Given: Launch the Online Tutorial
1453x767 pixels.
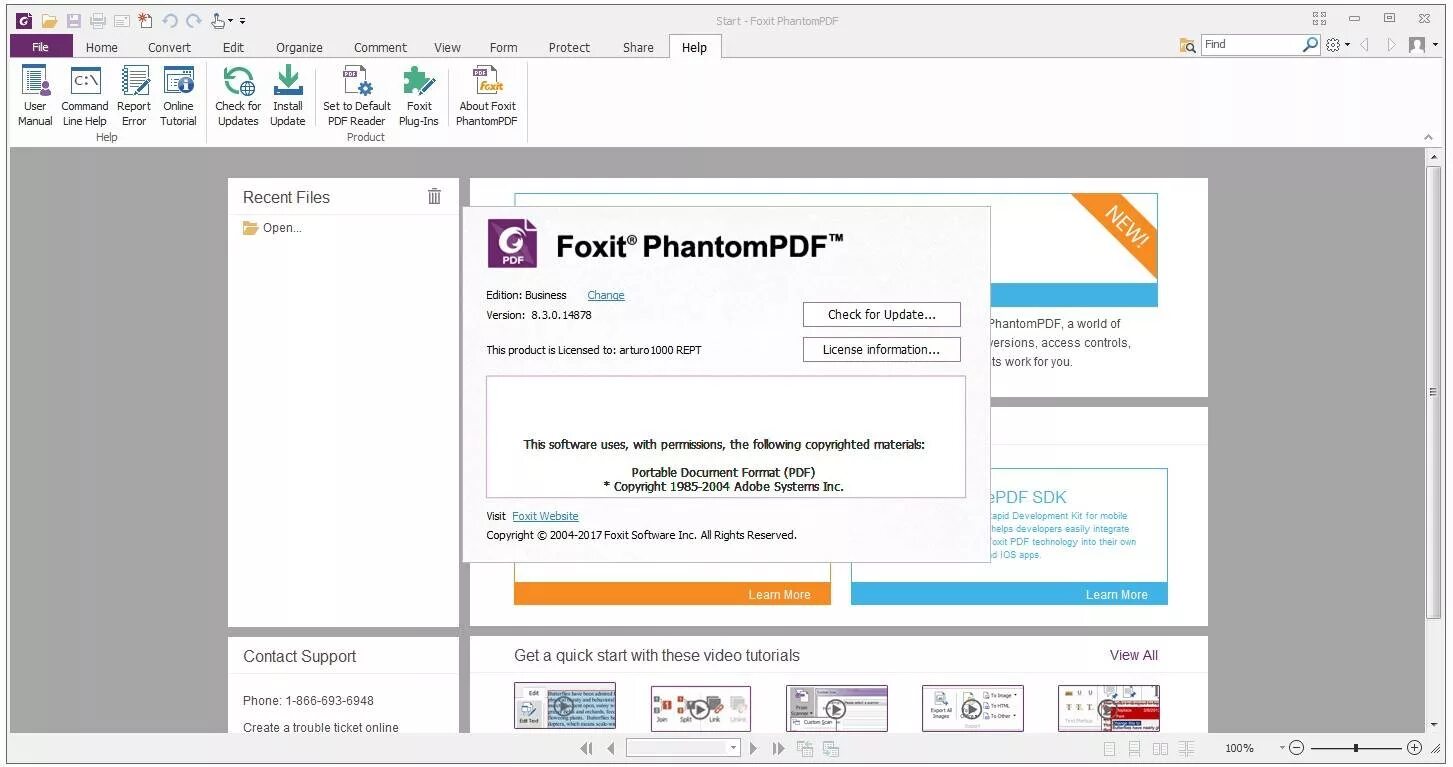Looking at the screenshot, I should [178, 96].
